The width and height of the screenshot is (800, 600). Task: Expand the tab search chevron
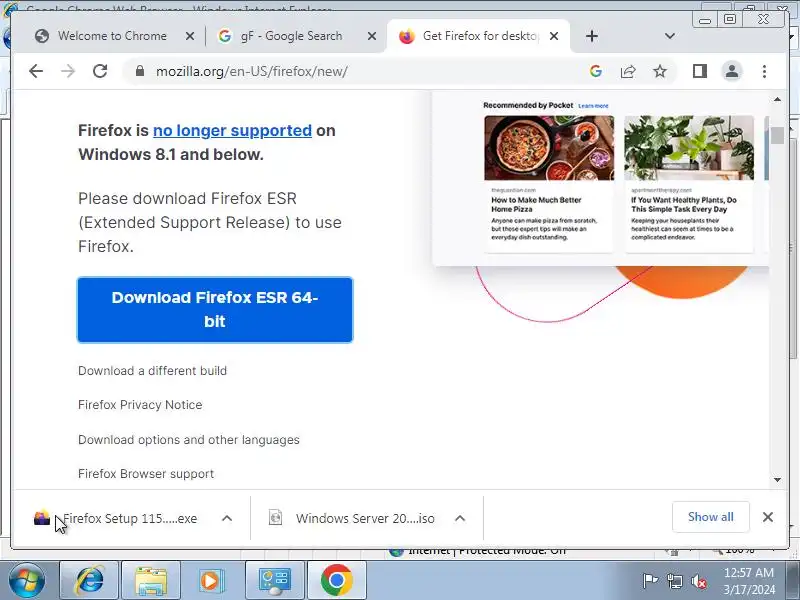tap(670, 36)
